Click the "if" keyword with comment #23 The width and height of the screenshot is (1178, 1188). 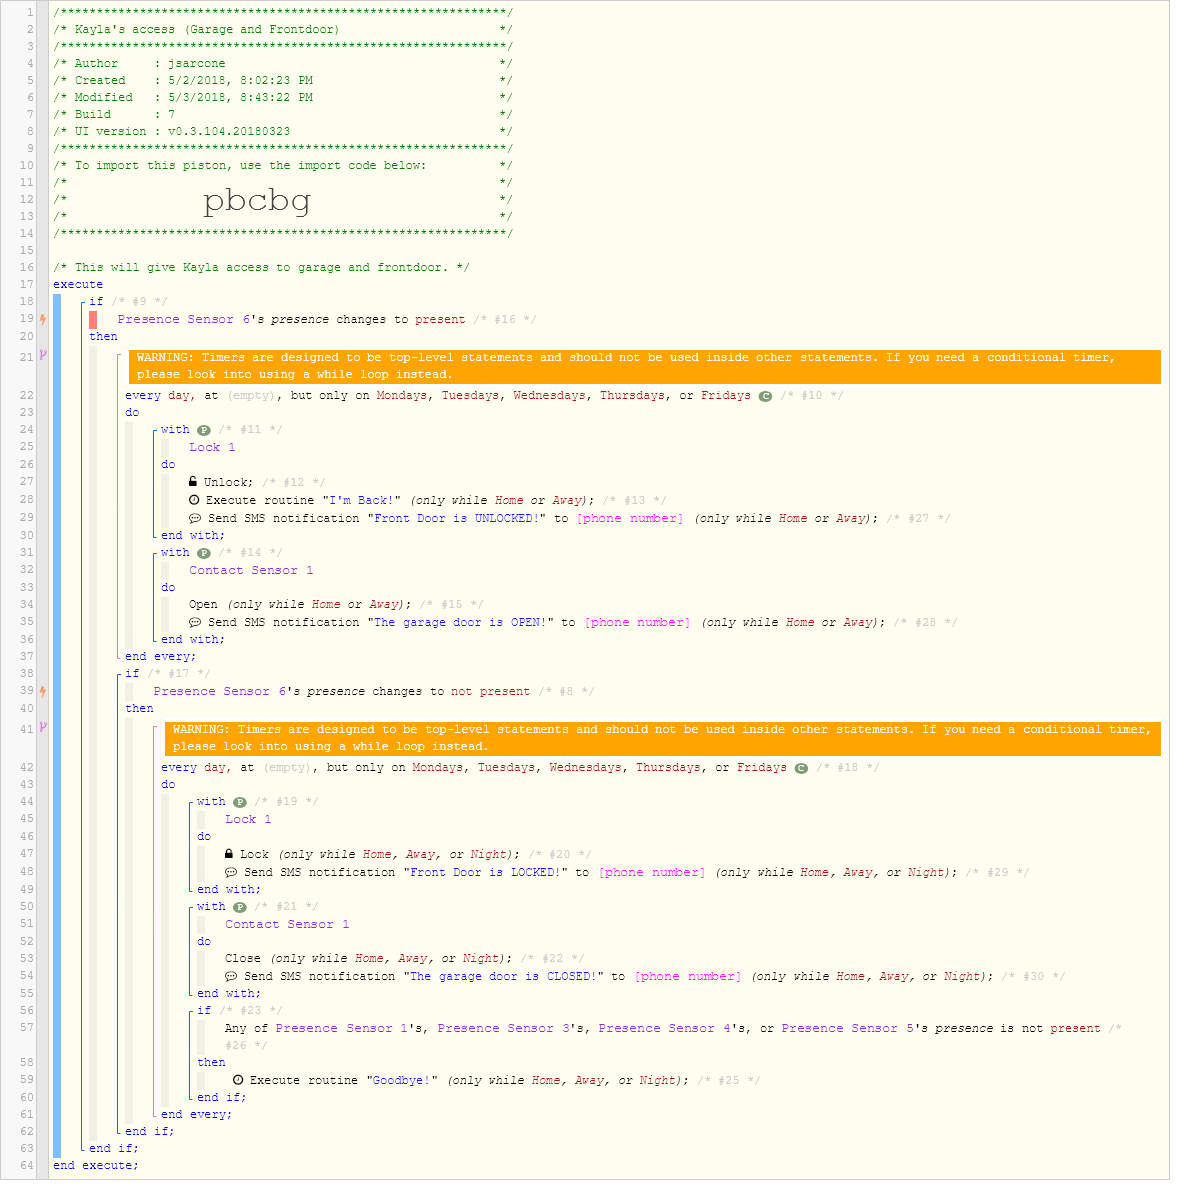pos(205,1011)
